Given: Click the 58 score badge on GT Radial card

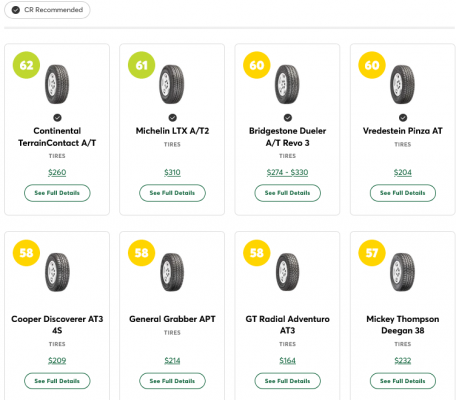Looking at the screenshot, I should pos(257,253).
